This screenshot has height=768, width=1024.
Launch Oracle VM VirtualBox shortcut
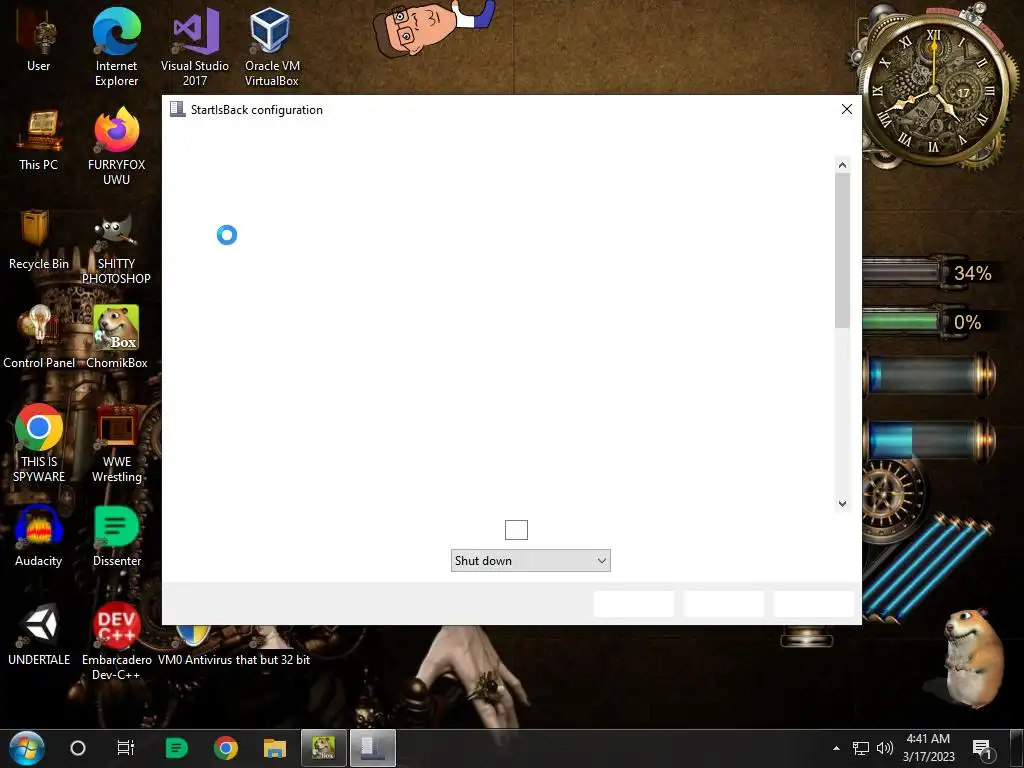pos(272,47)
